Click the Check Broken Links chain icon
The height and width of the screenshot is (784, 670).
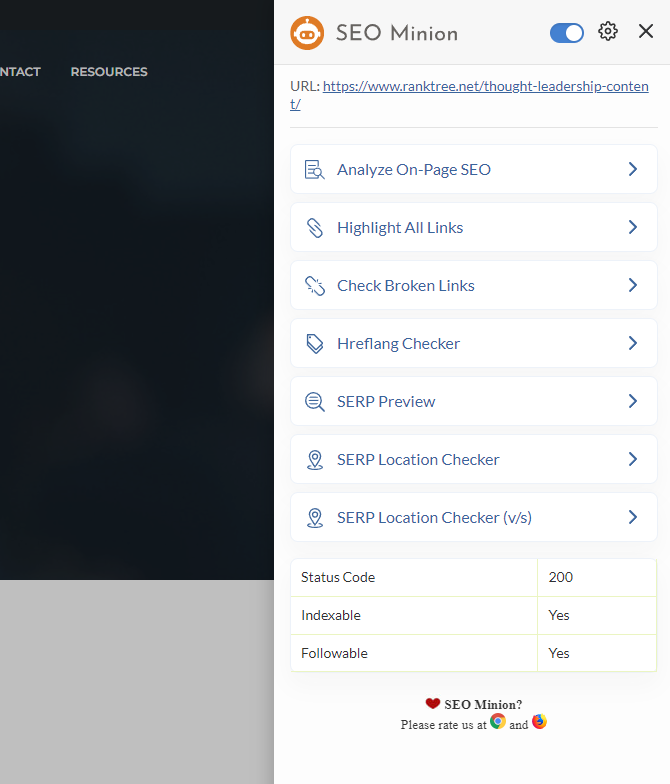(314, 286)
